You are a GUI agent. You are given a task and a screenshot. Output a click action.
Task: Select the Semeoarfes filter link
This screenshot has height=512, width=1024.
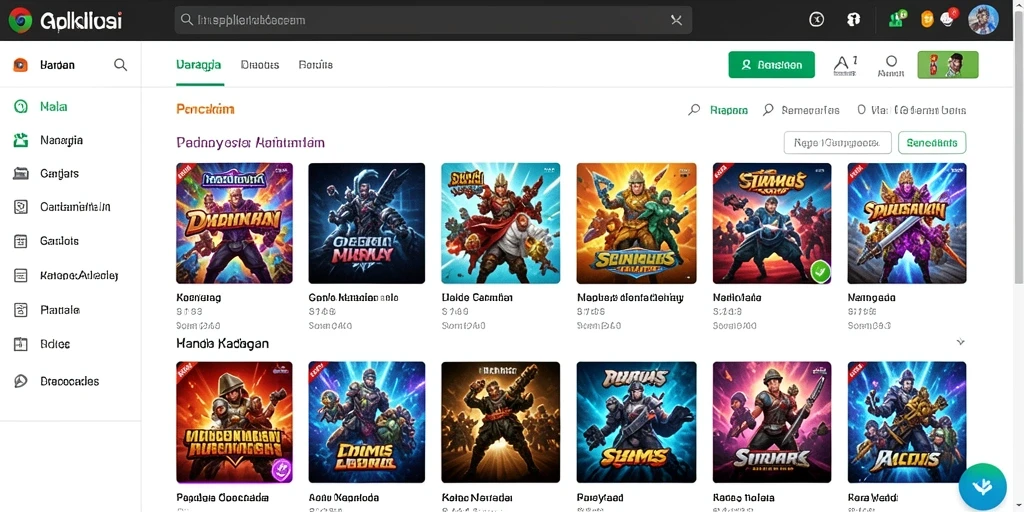[x=810, y=110]
